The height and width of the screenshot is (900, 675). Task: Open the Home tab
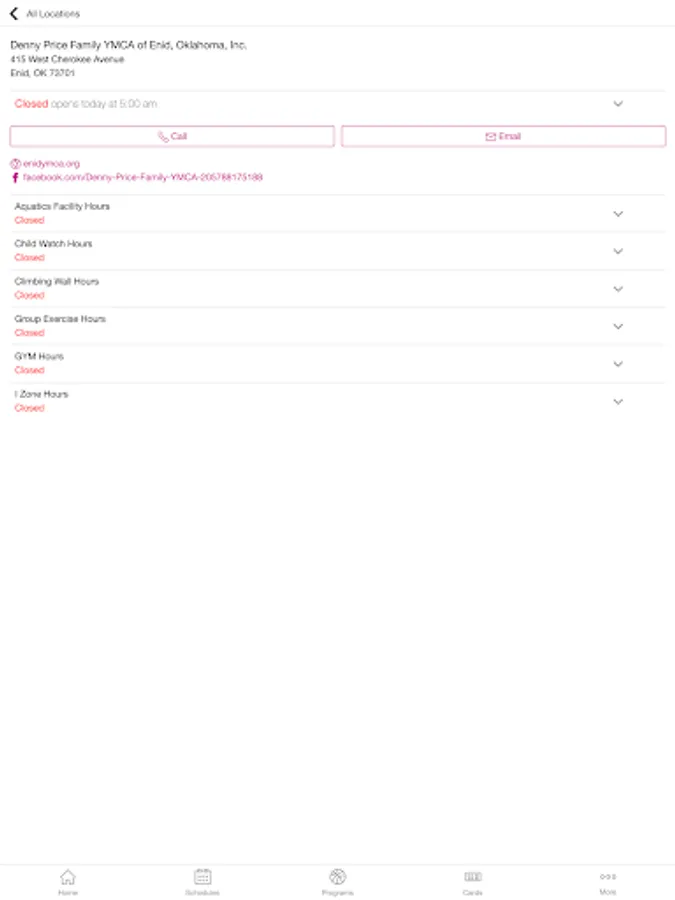click(68, 882)
